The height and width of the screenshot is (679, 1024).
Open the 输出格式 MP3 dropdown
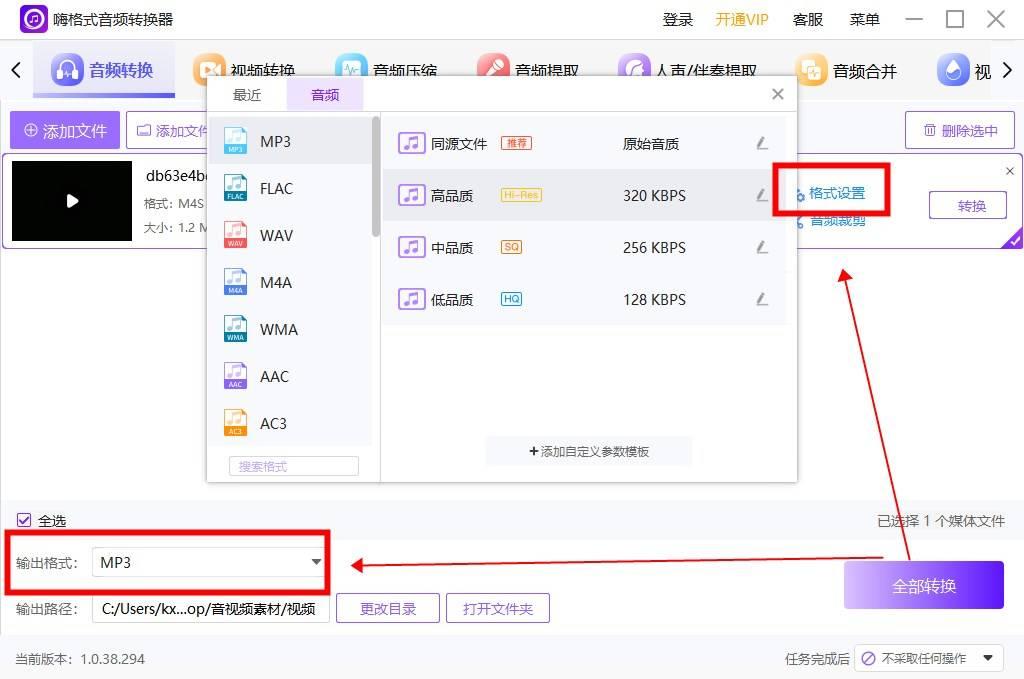point(207,562)
